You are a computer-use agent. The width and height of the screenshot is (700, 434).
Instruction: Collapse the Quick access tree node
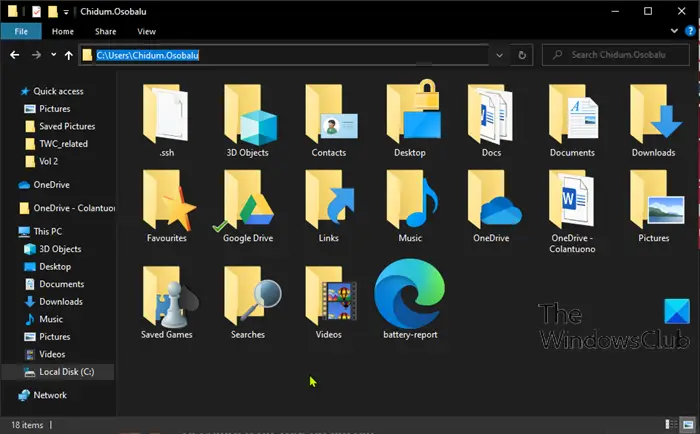11,91
